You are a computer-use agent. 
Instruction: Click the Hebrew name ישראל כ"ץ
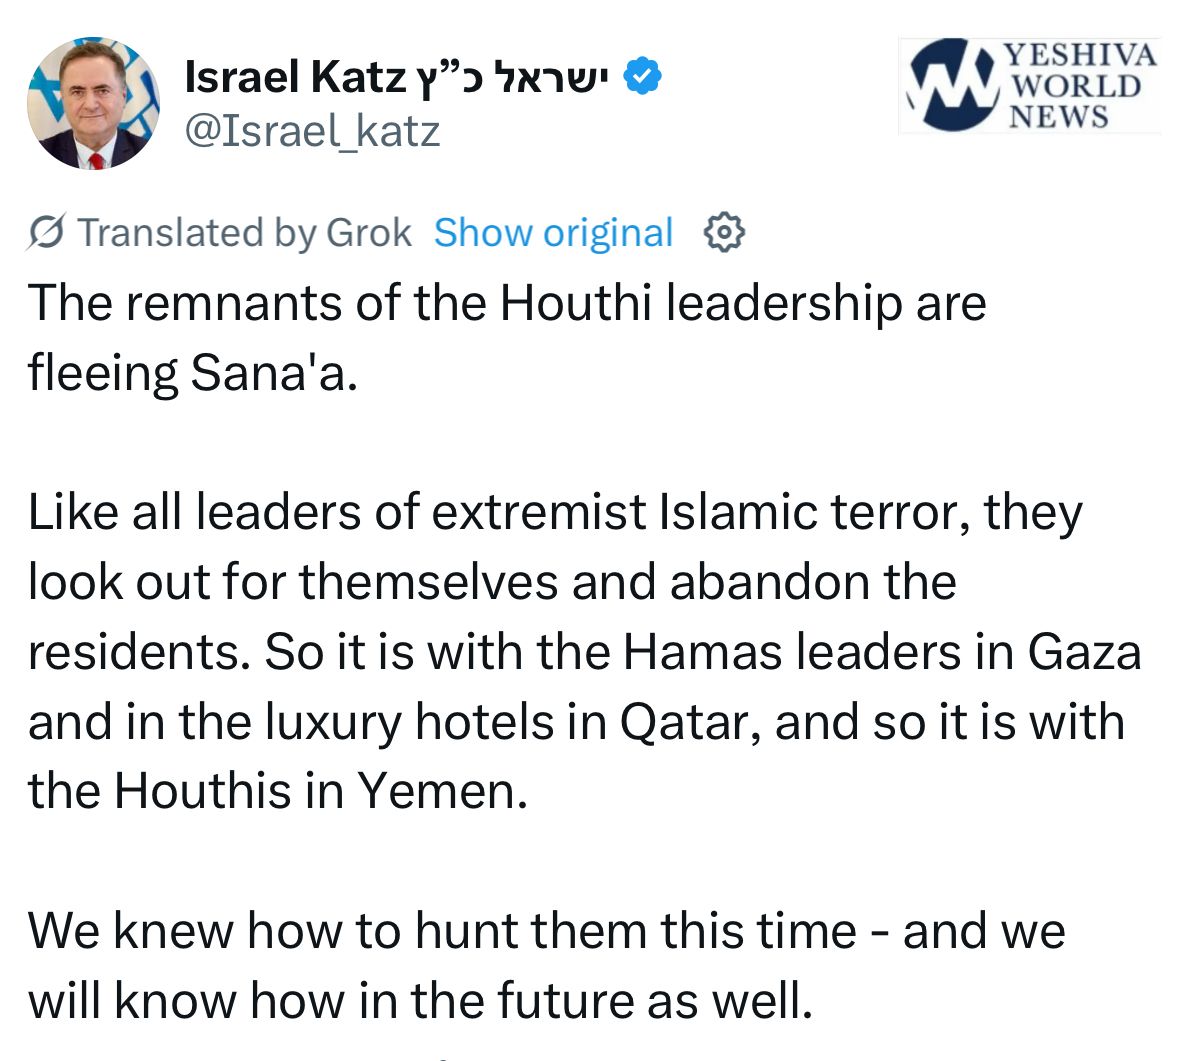(x=511, y=78)
